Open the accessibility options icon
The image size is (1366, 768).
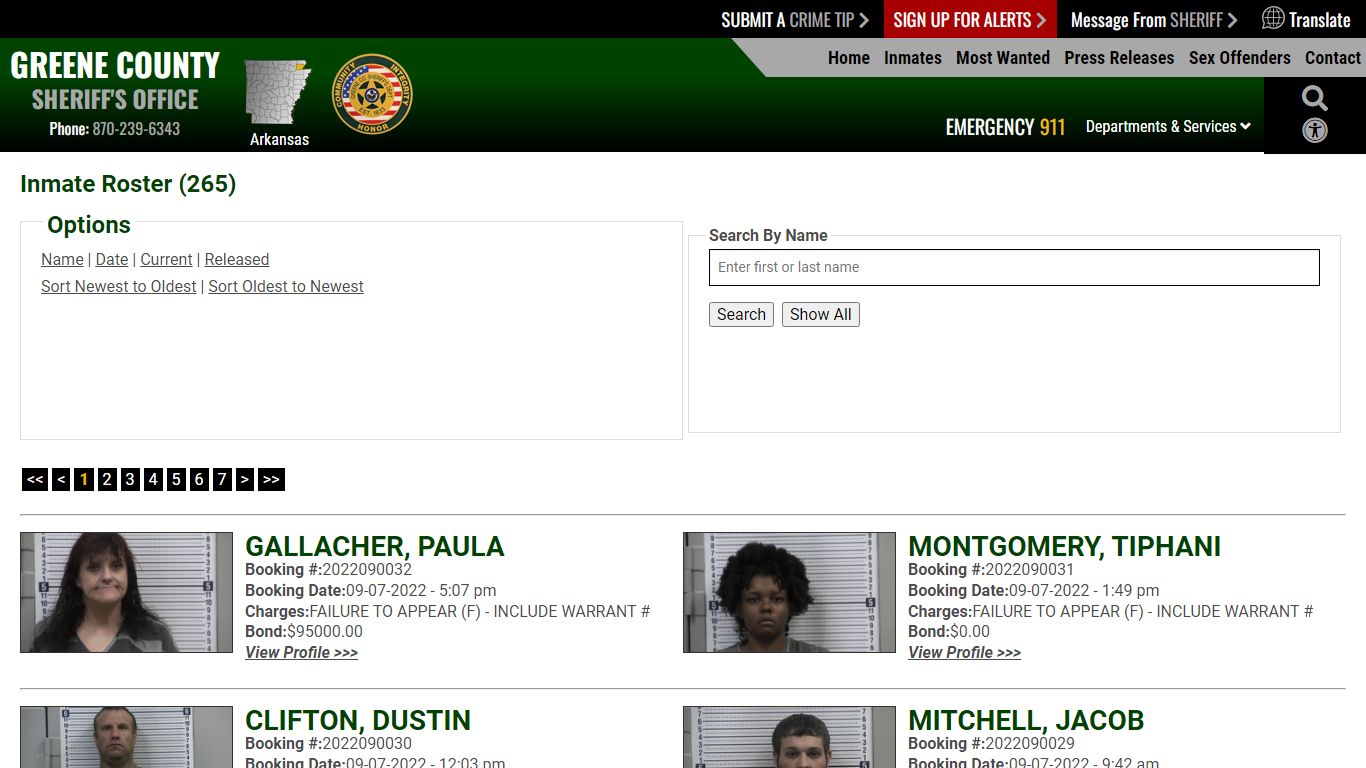[1315, 130]
